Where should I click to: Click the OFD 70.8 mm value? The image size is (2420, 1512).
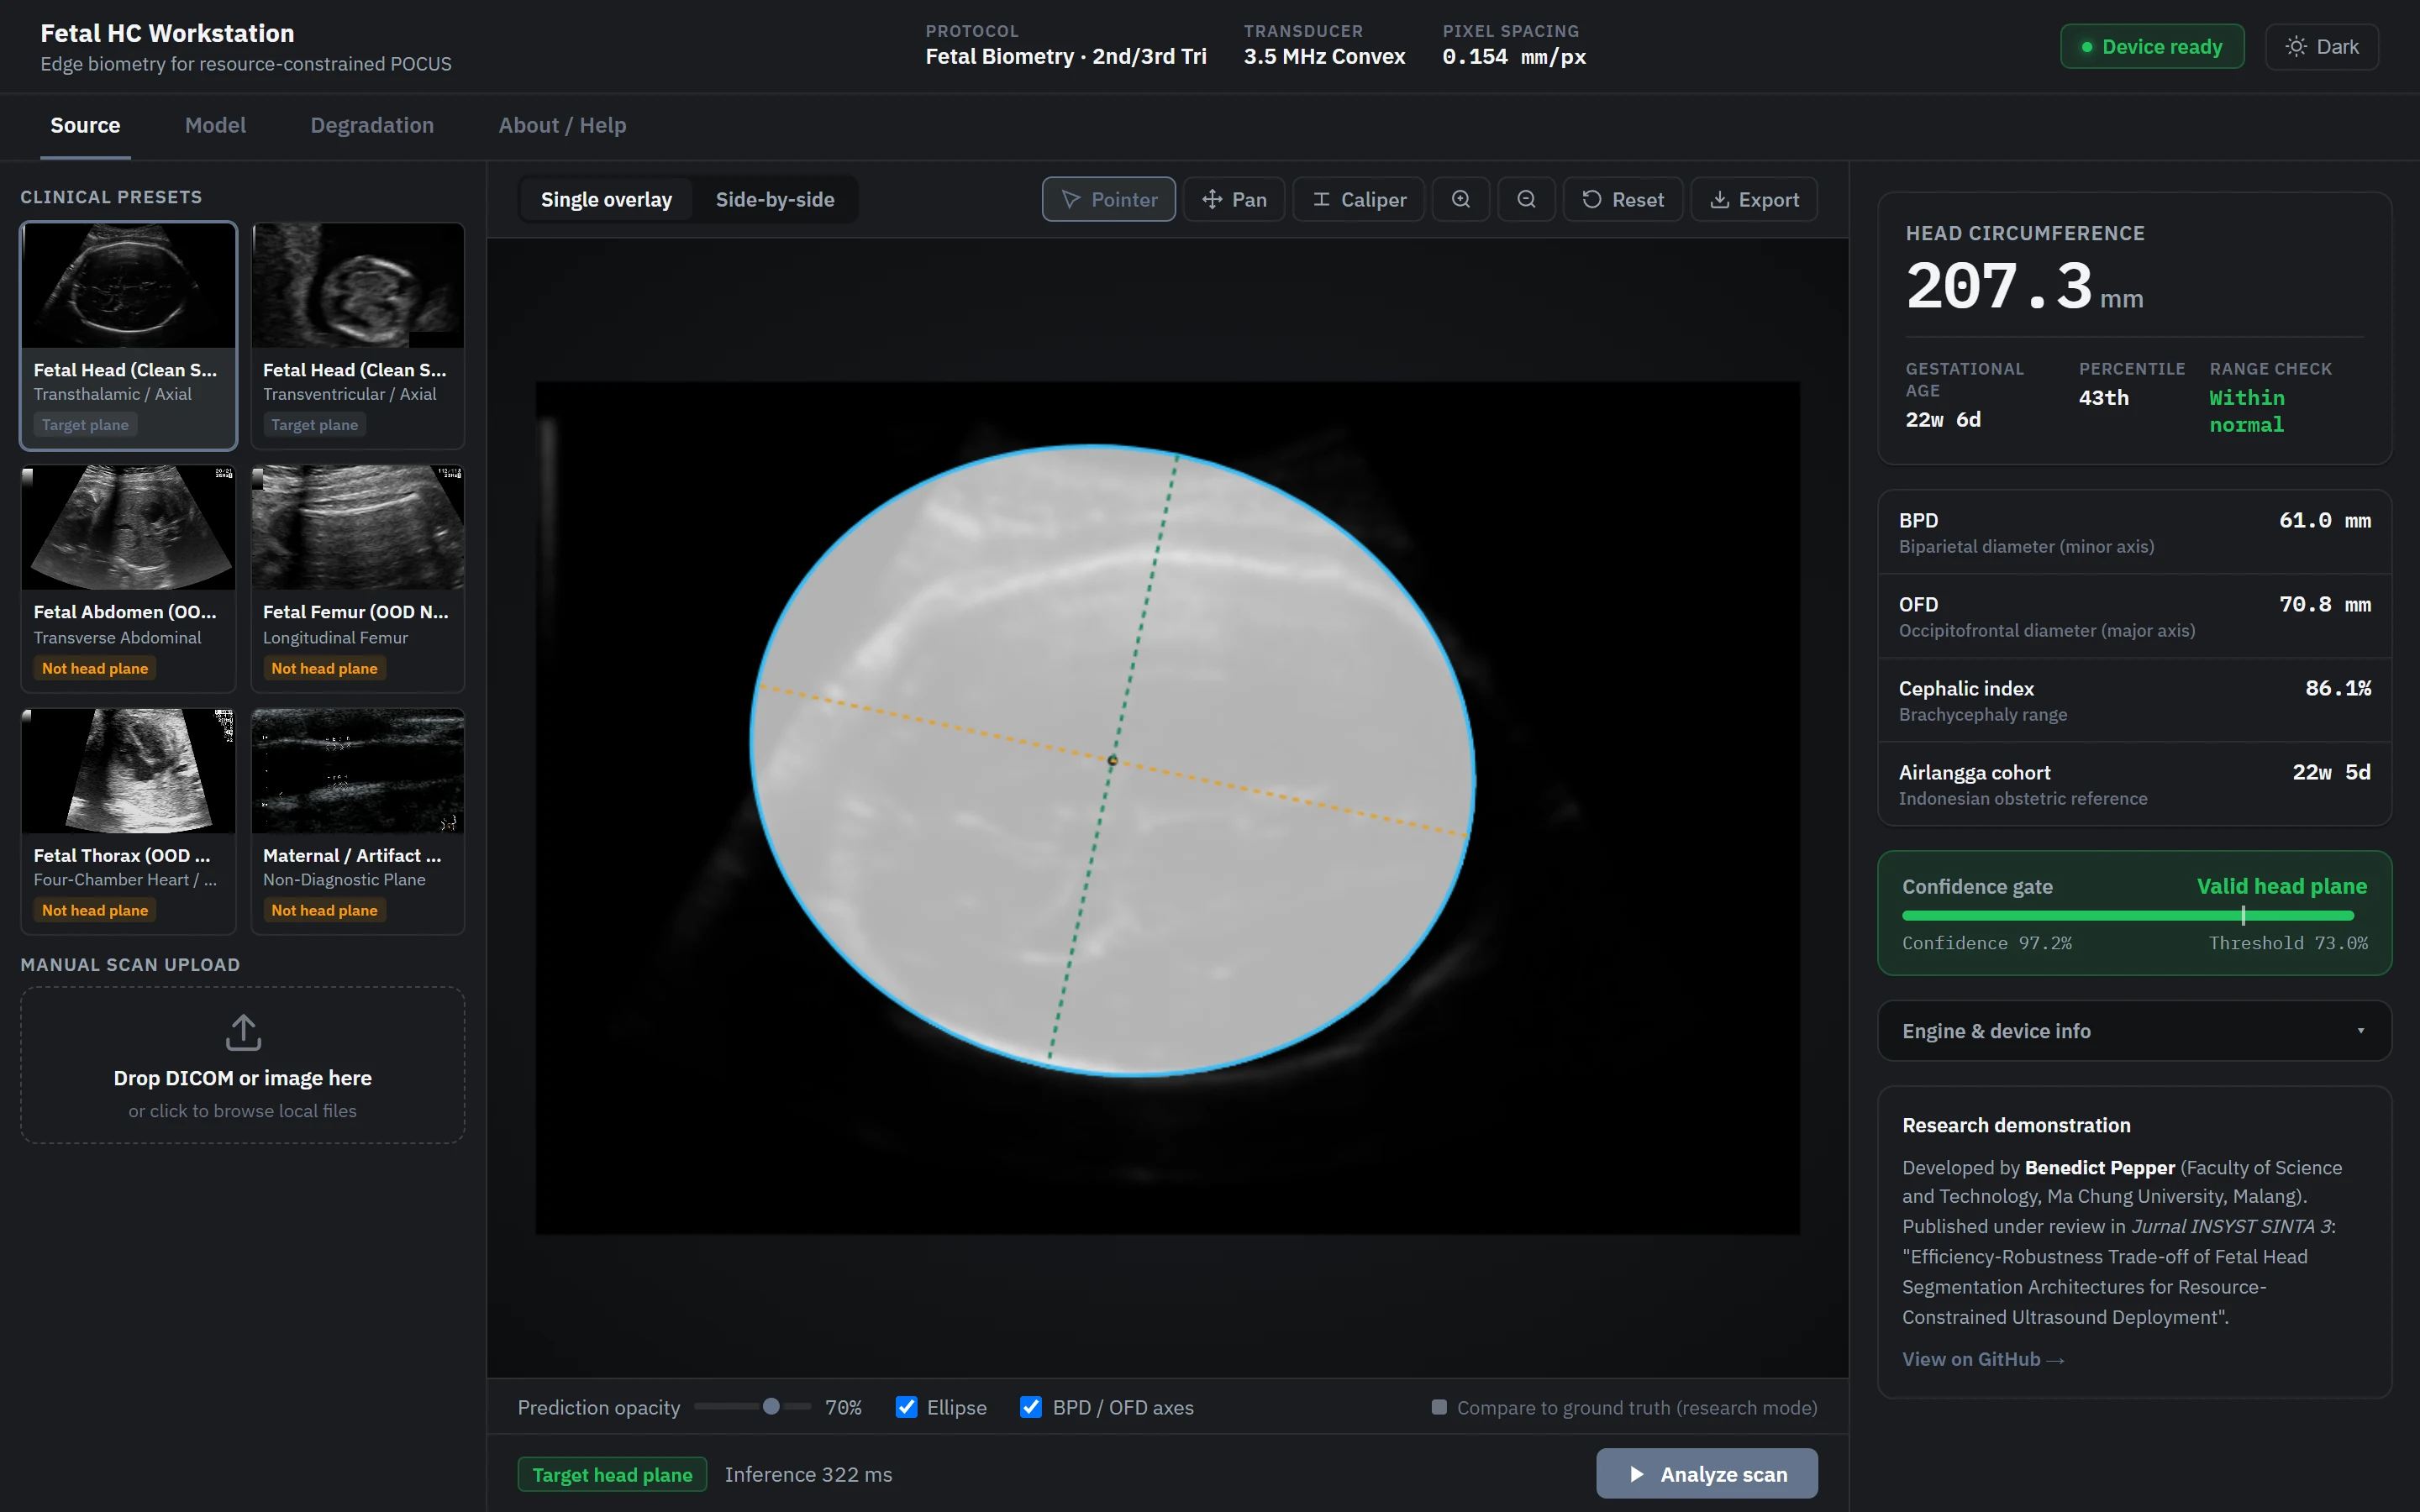[2324, 604]
